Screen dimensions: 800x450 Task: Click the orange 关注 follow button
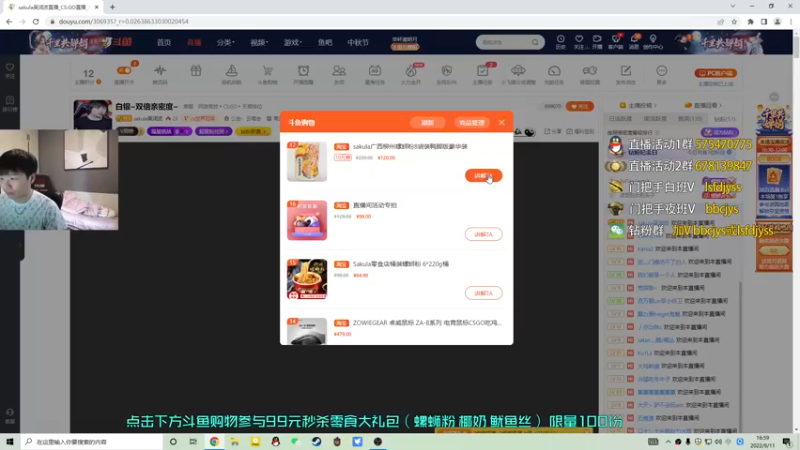pos(580,106)
